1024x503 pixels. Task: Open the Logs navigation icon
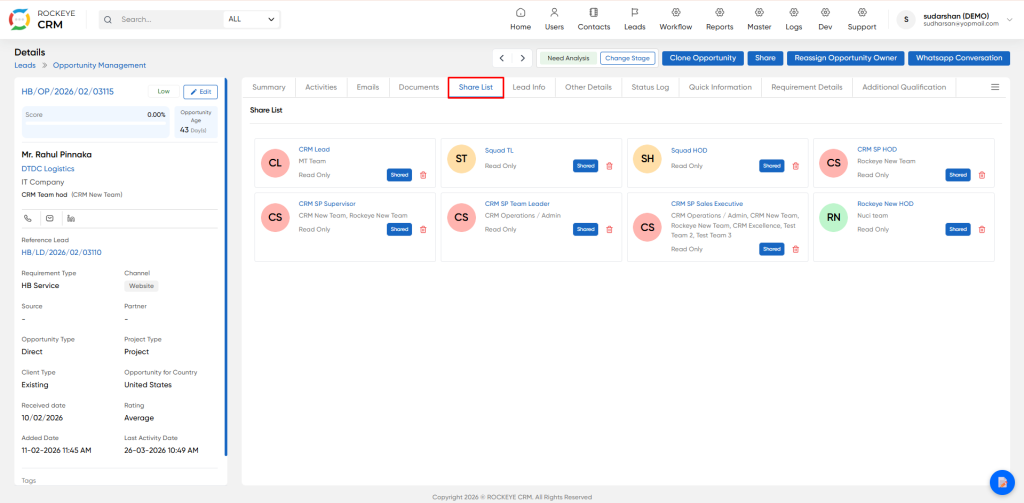click(x=793, y=12)
